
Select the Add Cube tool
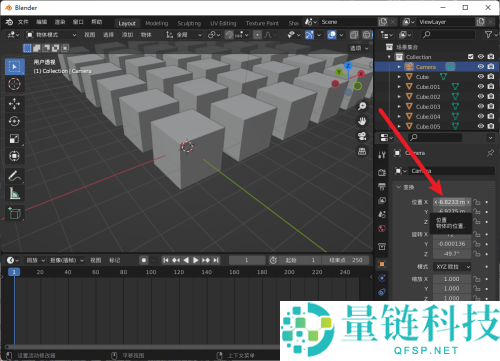14,213
